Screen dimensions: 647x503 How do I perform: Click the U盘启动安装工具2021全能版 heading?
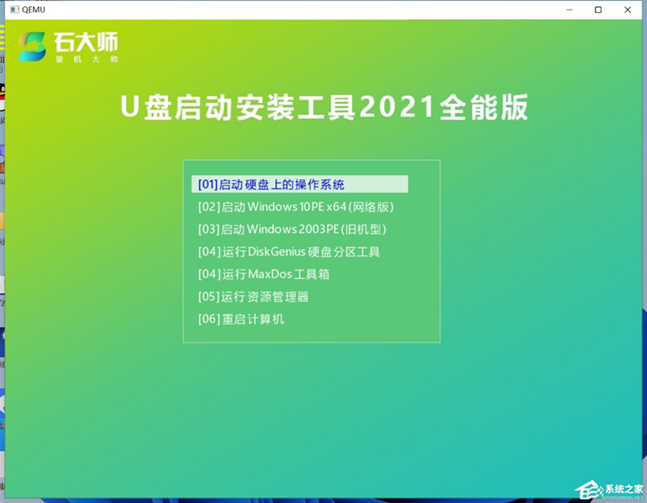(x=323, y=109)
